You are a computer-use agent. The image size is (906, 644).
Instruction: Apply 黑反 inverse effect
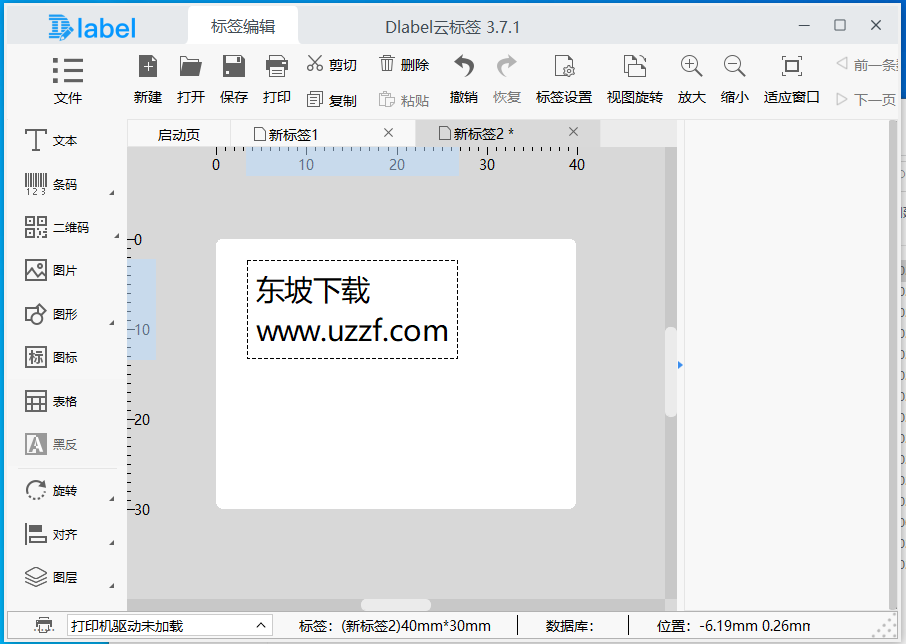point(51,444)
